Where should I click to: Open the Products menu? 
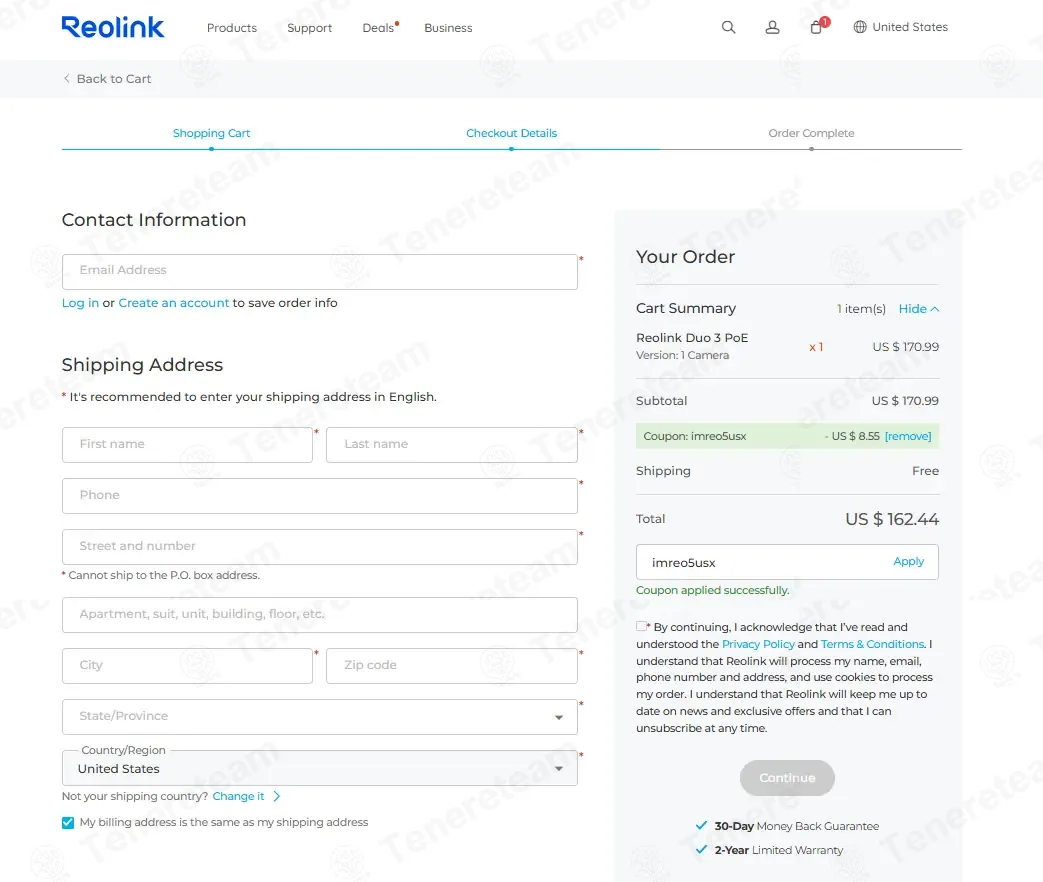pyautogui.click(x=231, y=28)
